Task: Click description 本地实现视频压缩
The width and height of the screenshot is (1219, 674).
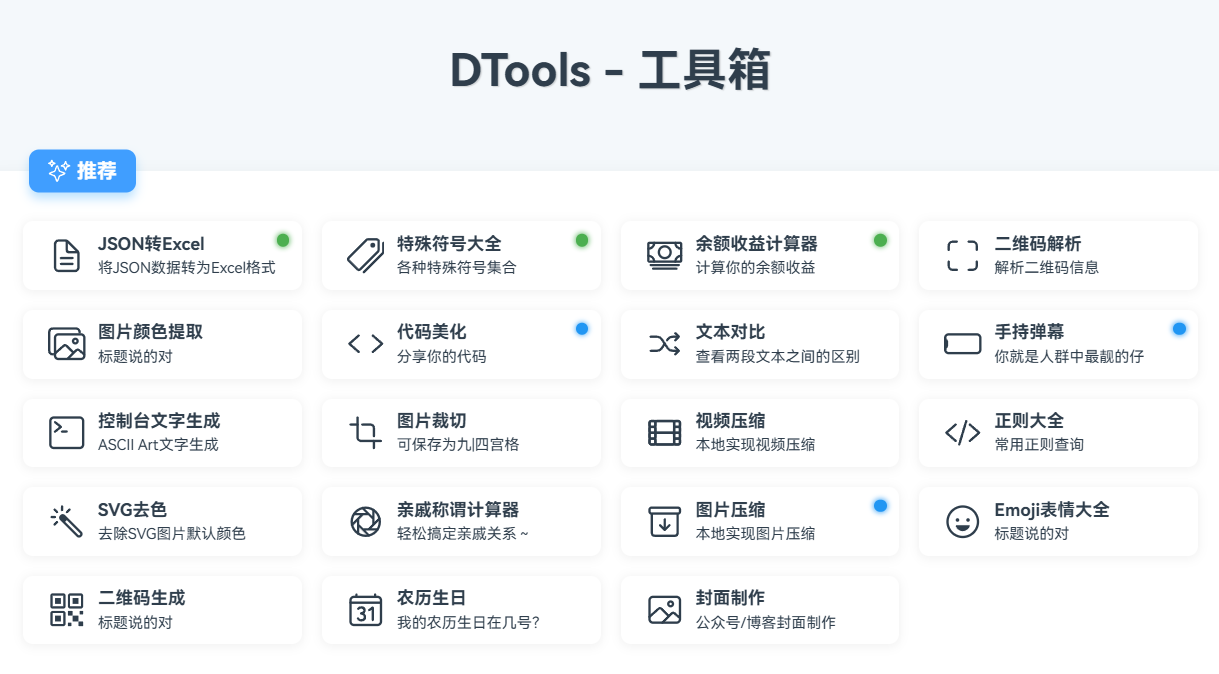Action: pyautogui.click(x=756, y=445)
